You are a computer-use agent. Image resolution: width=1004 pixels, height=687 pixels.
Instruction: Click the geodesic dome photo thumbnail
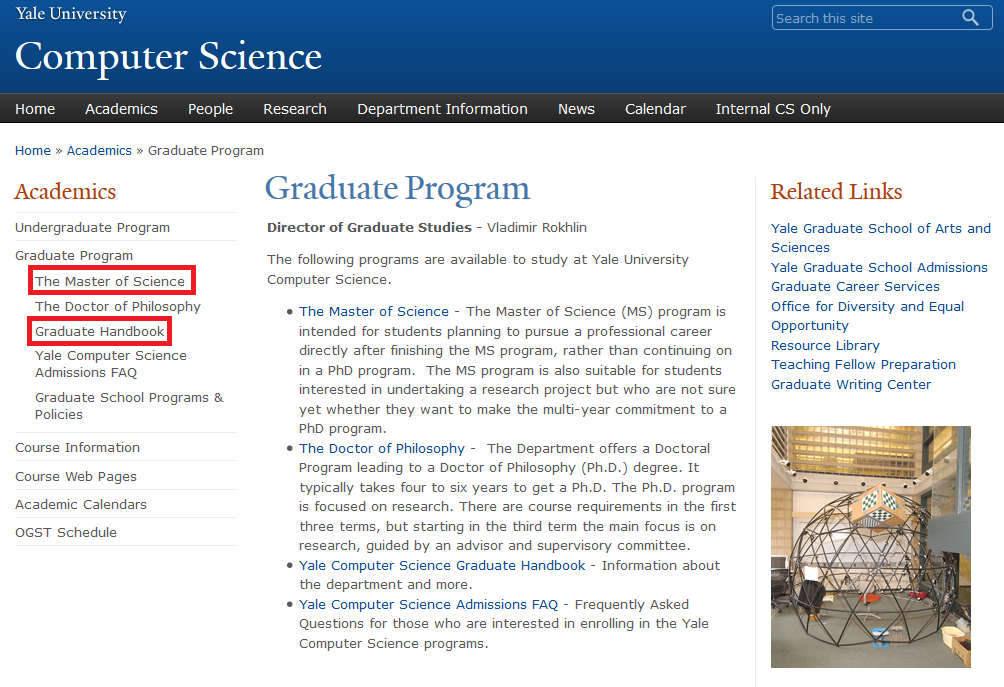click(870, 546)
